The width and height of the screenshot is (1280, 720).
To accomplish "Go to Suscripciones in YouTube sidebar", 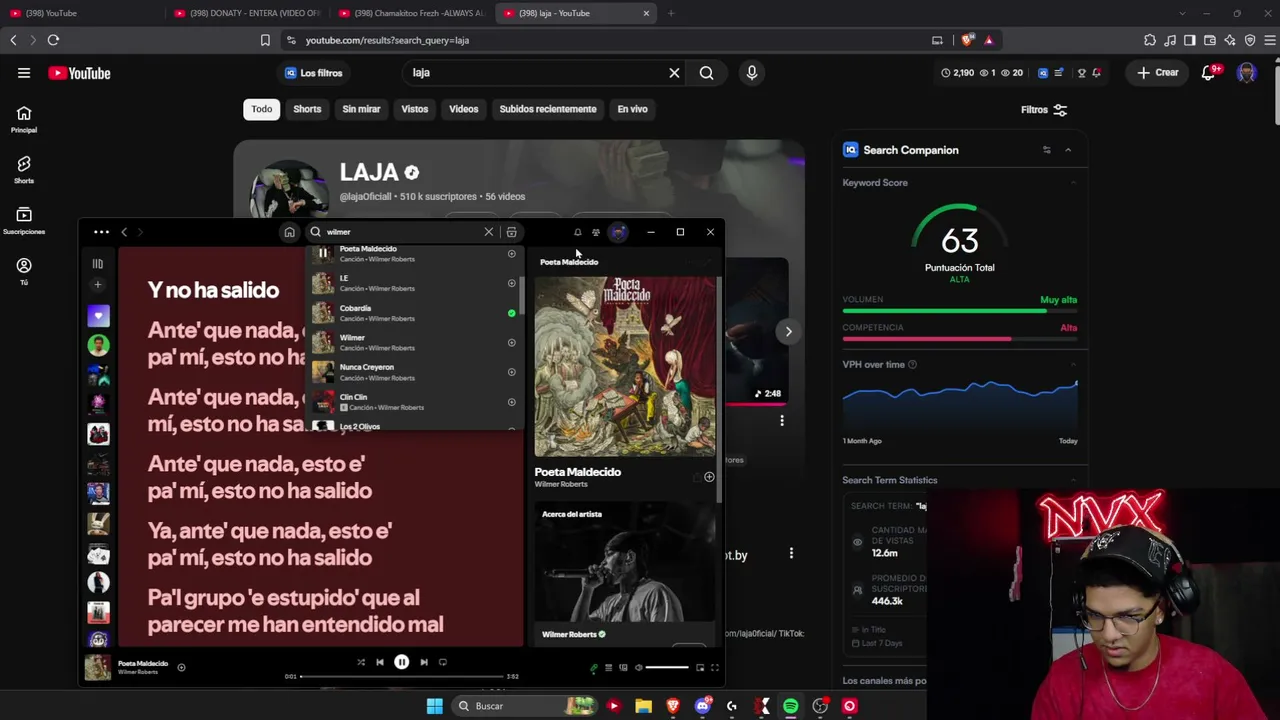I will (x=24, y=221).
